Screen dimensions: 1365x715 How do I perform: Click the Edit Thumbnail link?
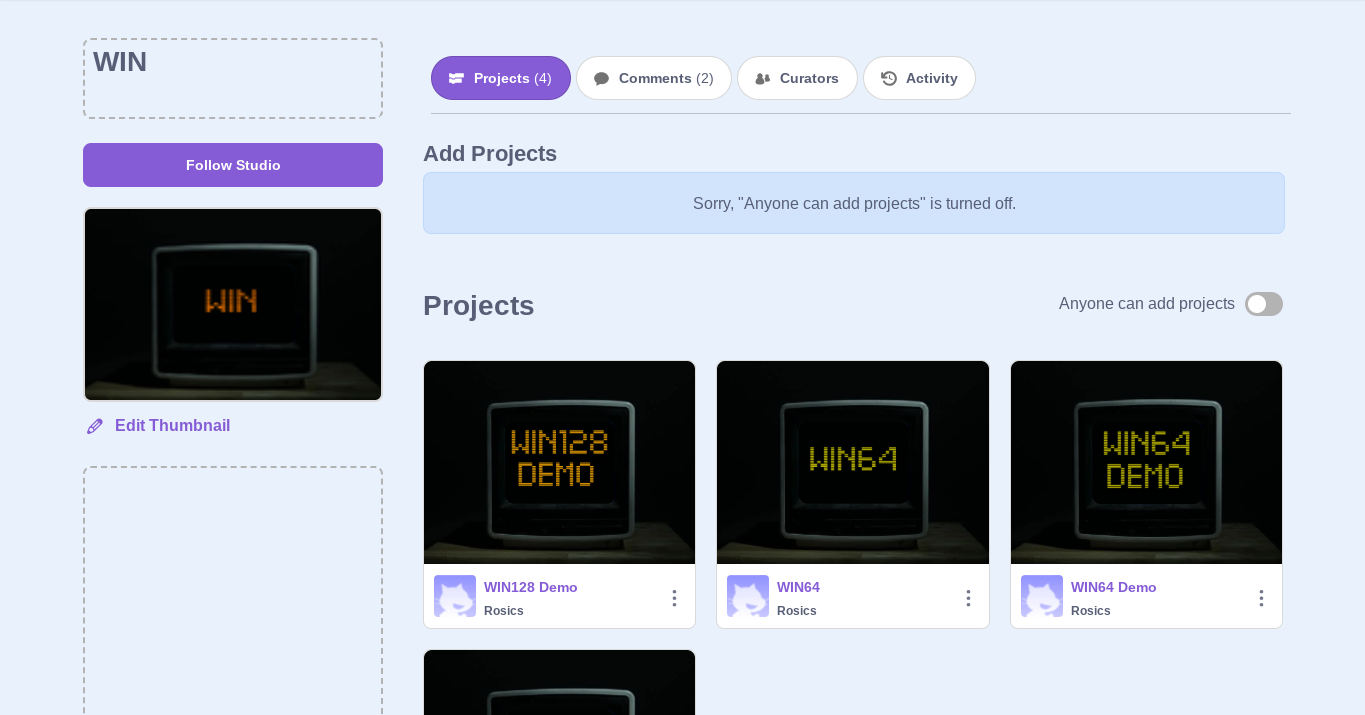tap(172, 425)
